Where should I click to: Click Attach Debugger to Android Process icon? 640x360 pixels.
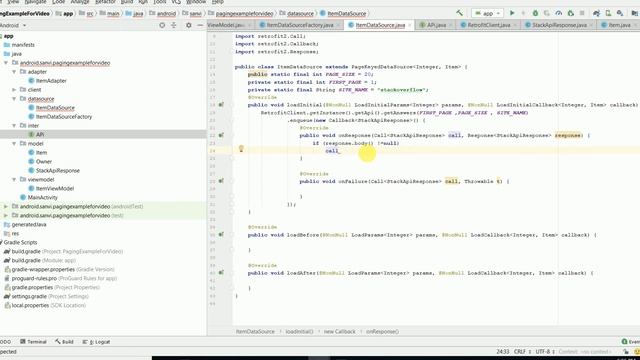pos(571,13)
